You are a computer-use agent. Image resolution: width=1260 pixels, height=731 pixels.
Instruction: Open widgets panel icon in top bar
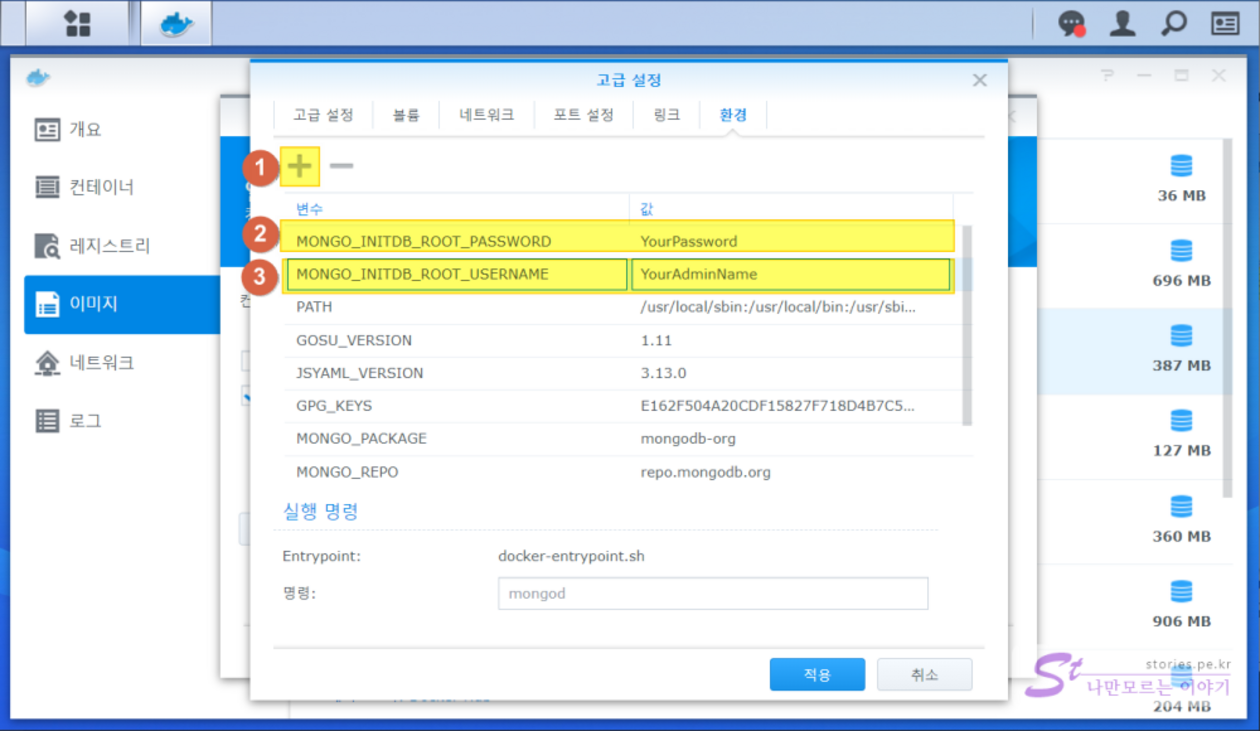(1225, 24)
